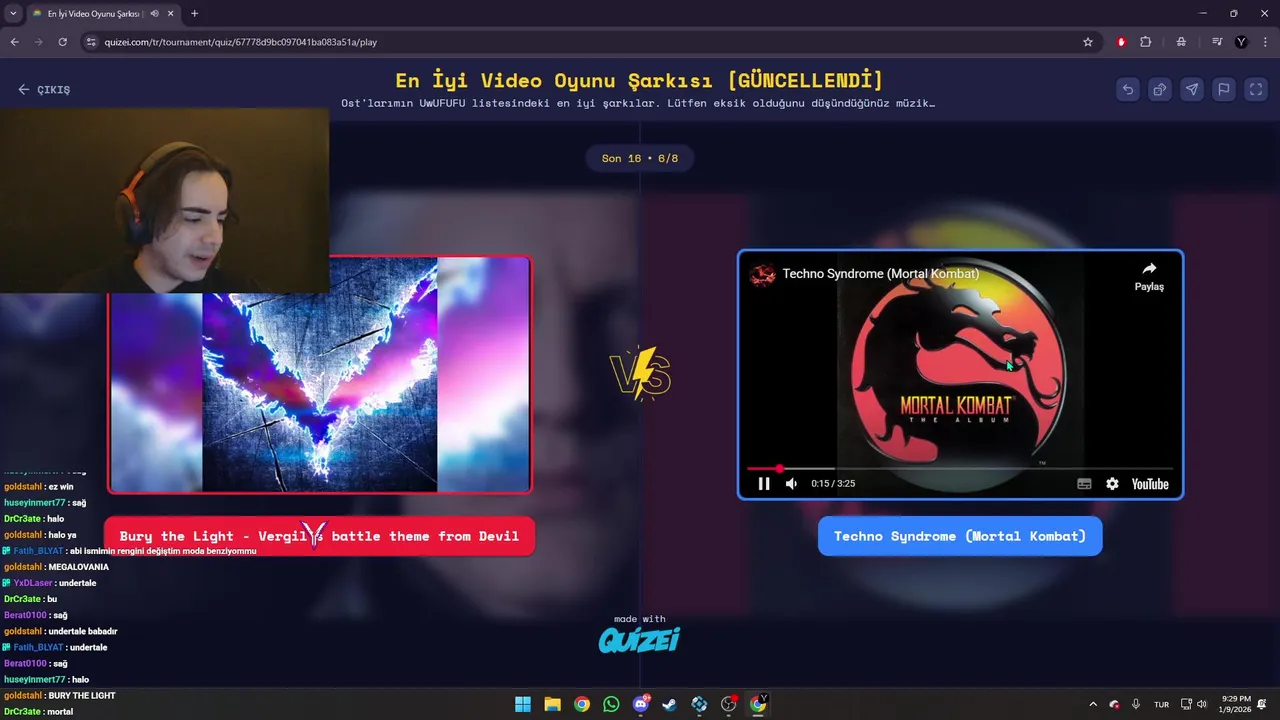Viewport: 1280px width, 720px height.
Task: Open File Explorer from taskbar
Action: 552,704
